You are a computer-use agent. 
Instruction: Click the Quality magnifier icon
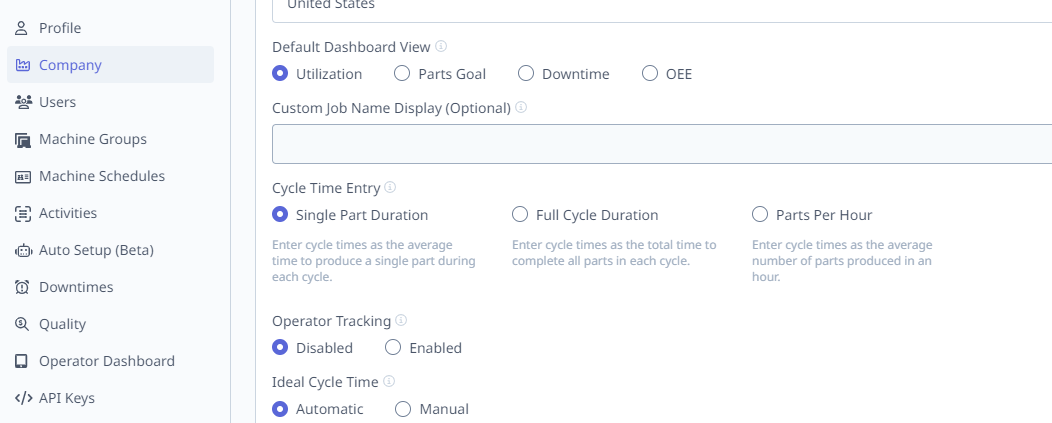[22, 324]
